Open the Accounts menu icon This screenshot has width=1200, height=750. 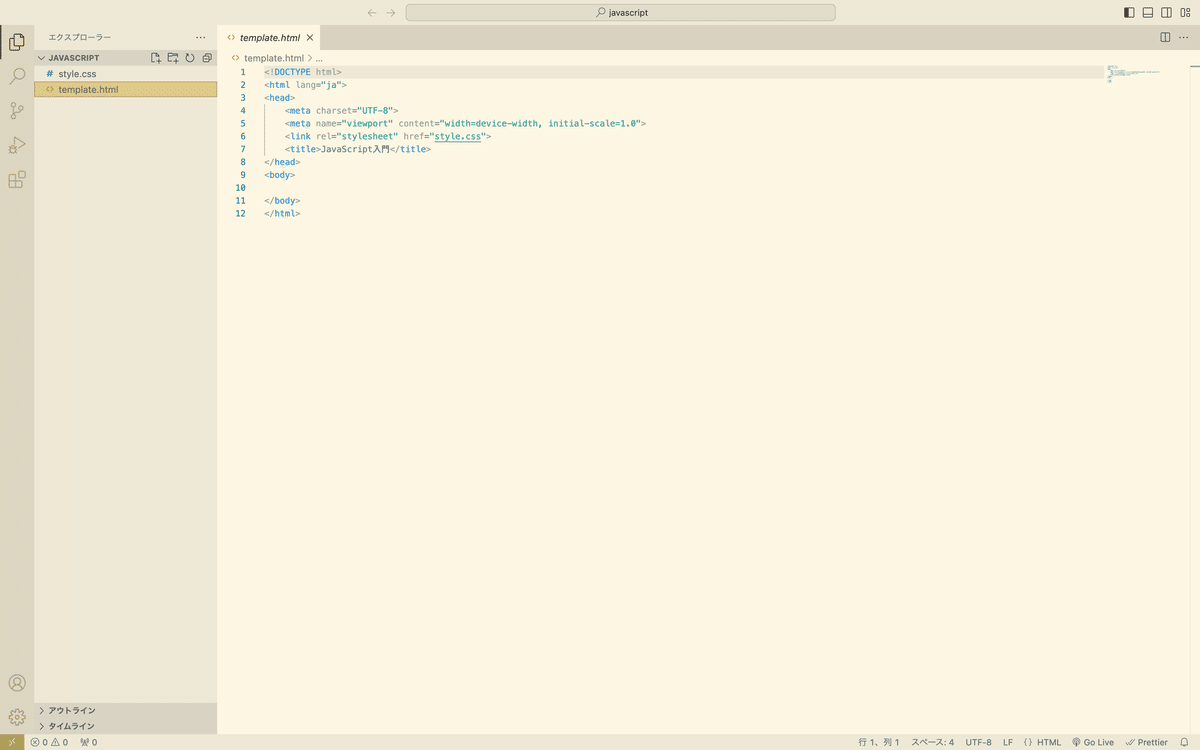pos(17,683)
